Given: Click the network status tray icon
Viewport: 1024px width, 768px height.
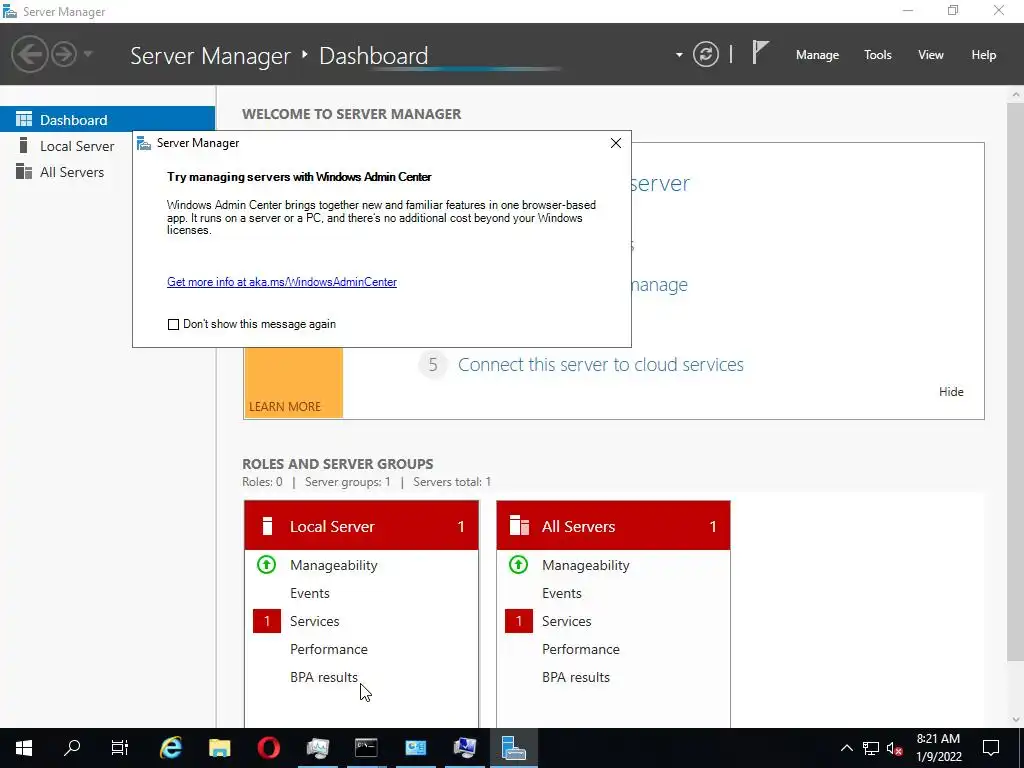Looking at the screenshot, I should point(871,748).
